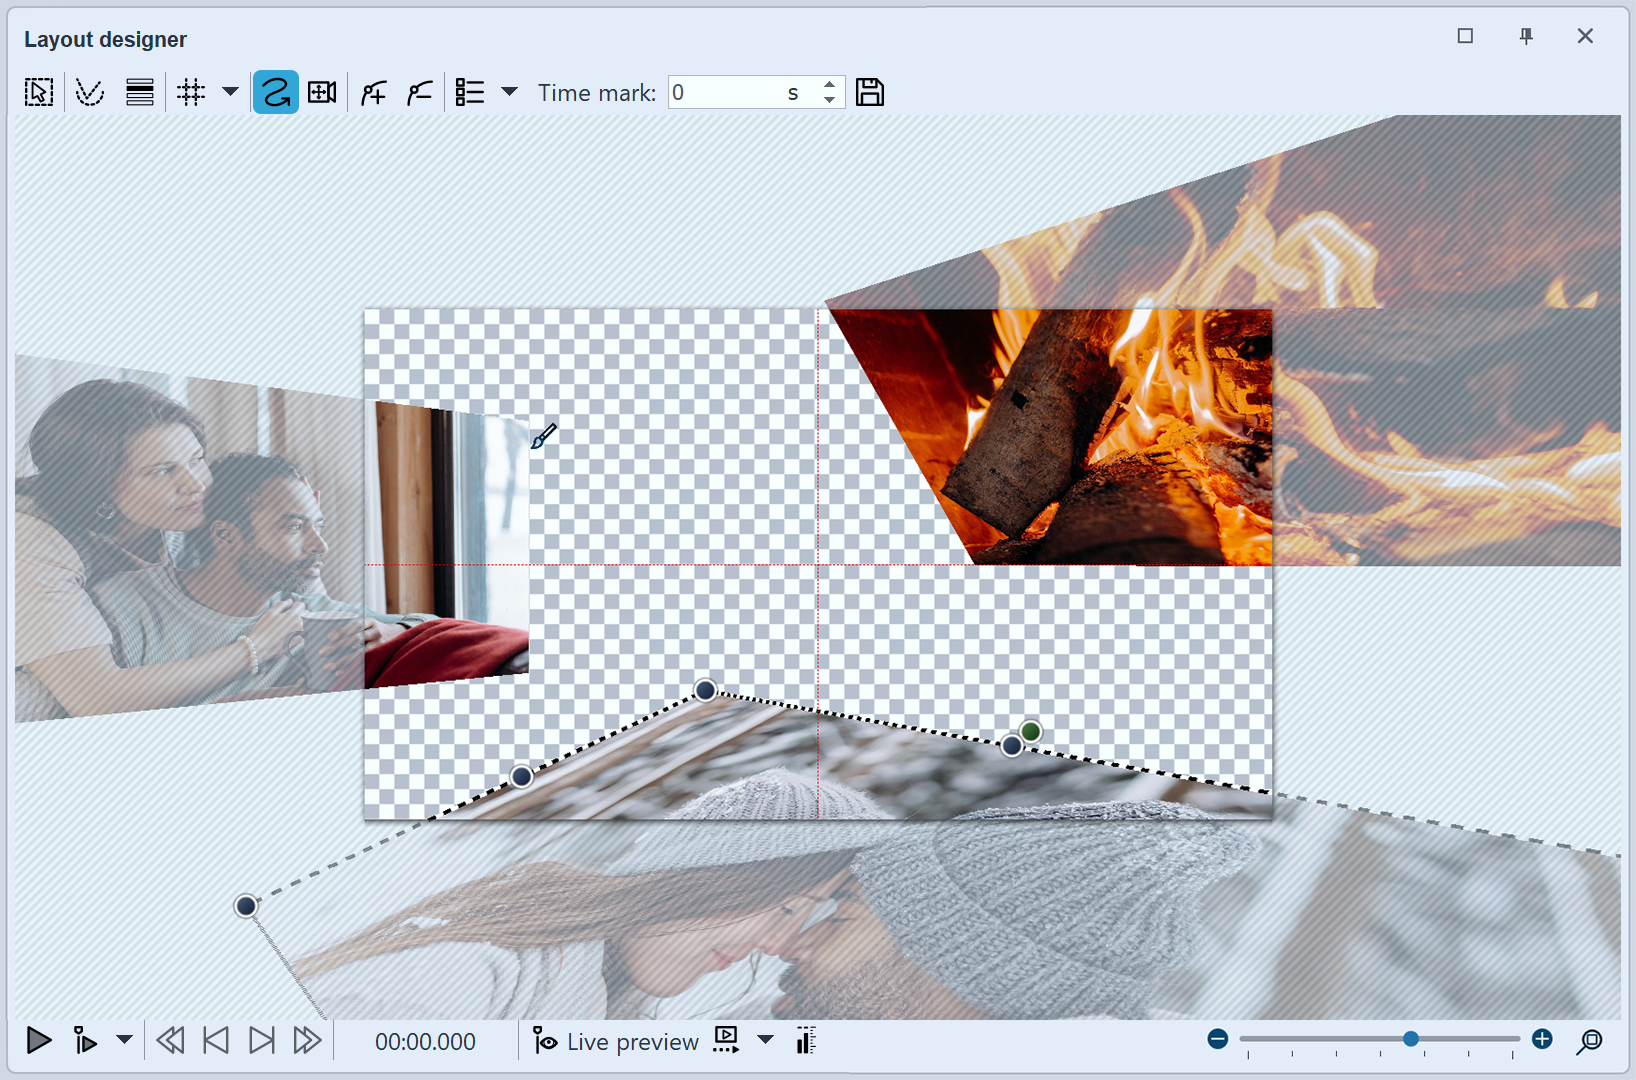This screenshot has height=1080, width=1636.
Task: Toggle the object properties list view
Action: (468, 91)
